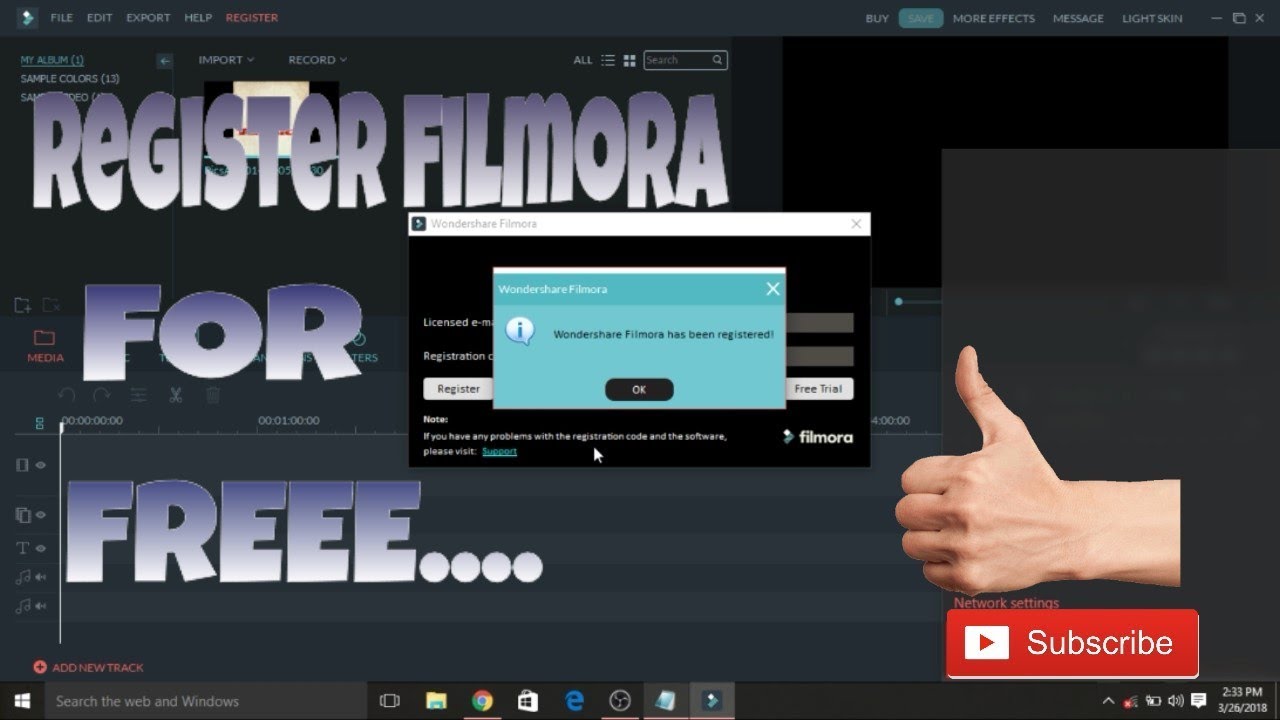
Task: Click OK in the registered message box
Action: click(x=639, y=390)
